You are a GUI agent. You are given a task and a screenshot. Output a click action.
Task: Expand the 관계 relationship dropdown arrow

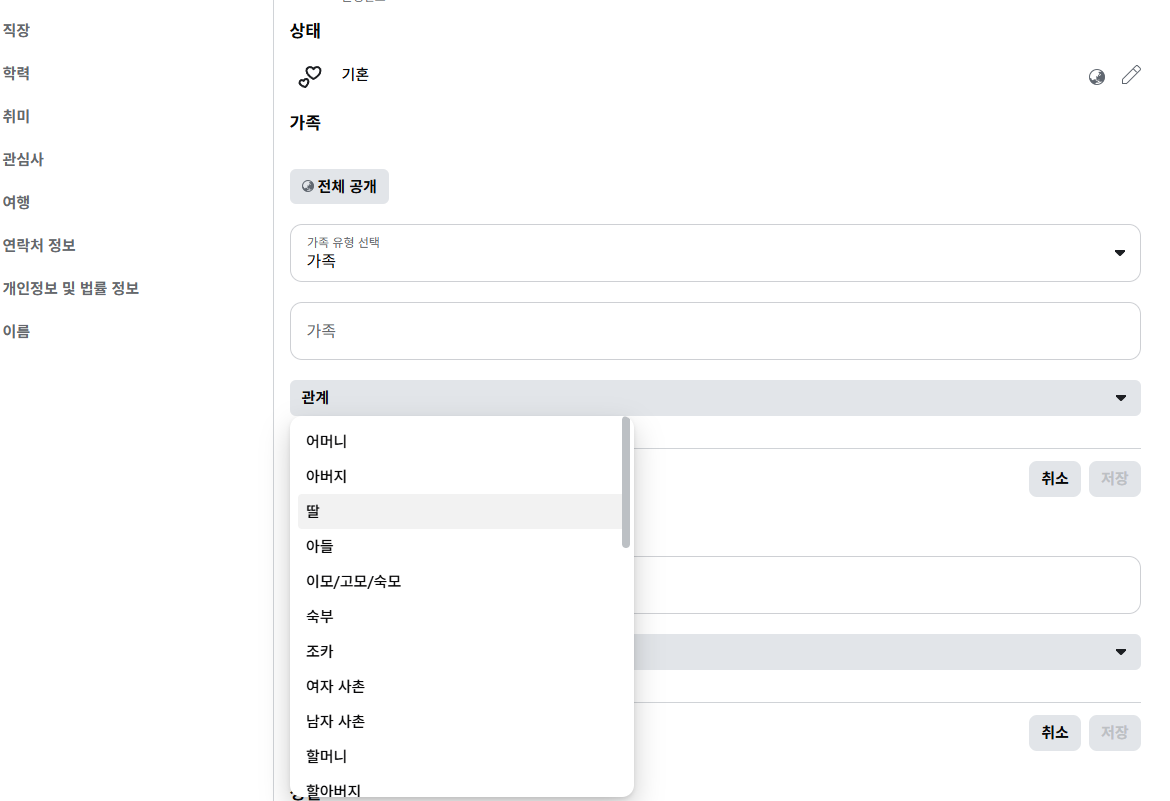click(x=1119, y=398)
